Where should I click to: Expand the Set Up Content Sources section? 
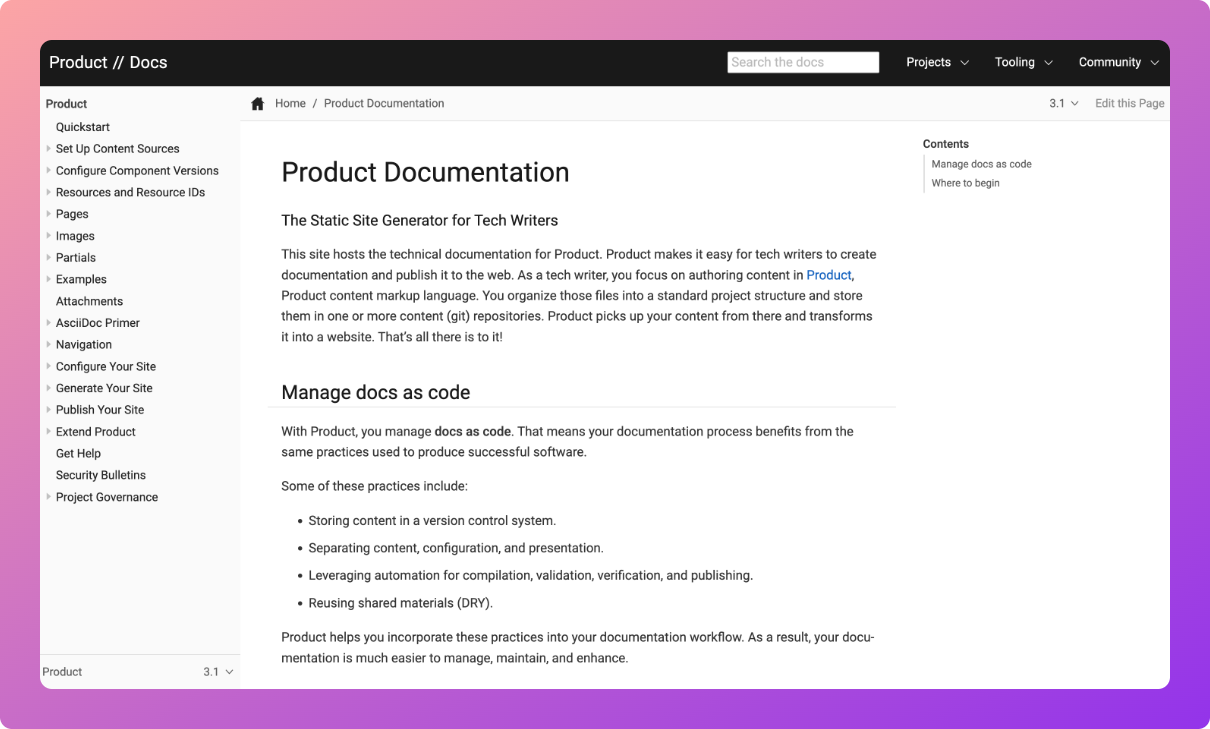point(48,148)
